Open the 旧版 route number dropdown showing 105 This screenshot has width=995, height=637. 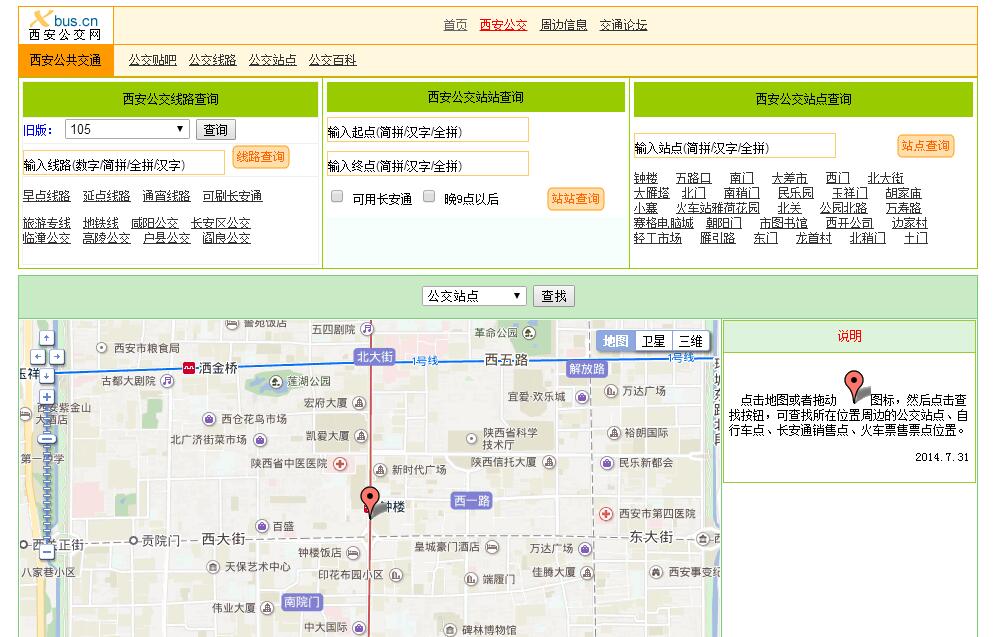click(127, 129)
